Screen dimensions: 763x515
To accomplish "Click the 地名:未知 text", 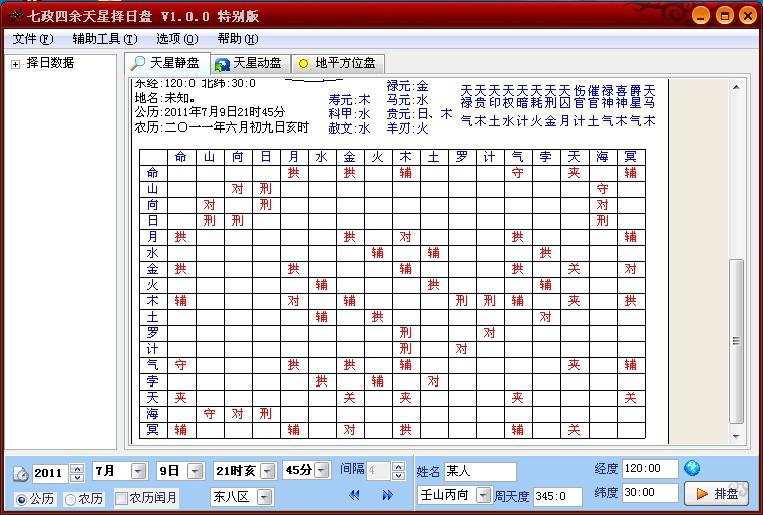I will click(x=165, y=98).
